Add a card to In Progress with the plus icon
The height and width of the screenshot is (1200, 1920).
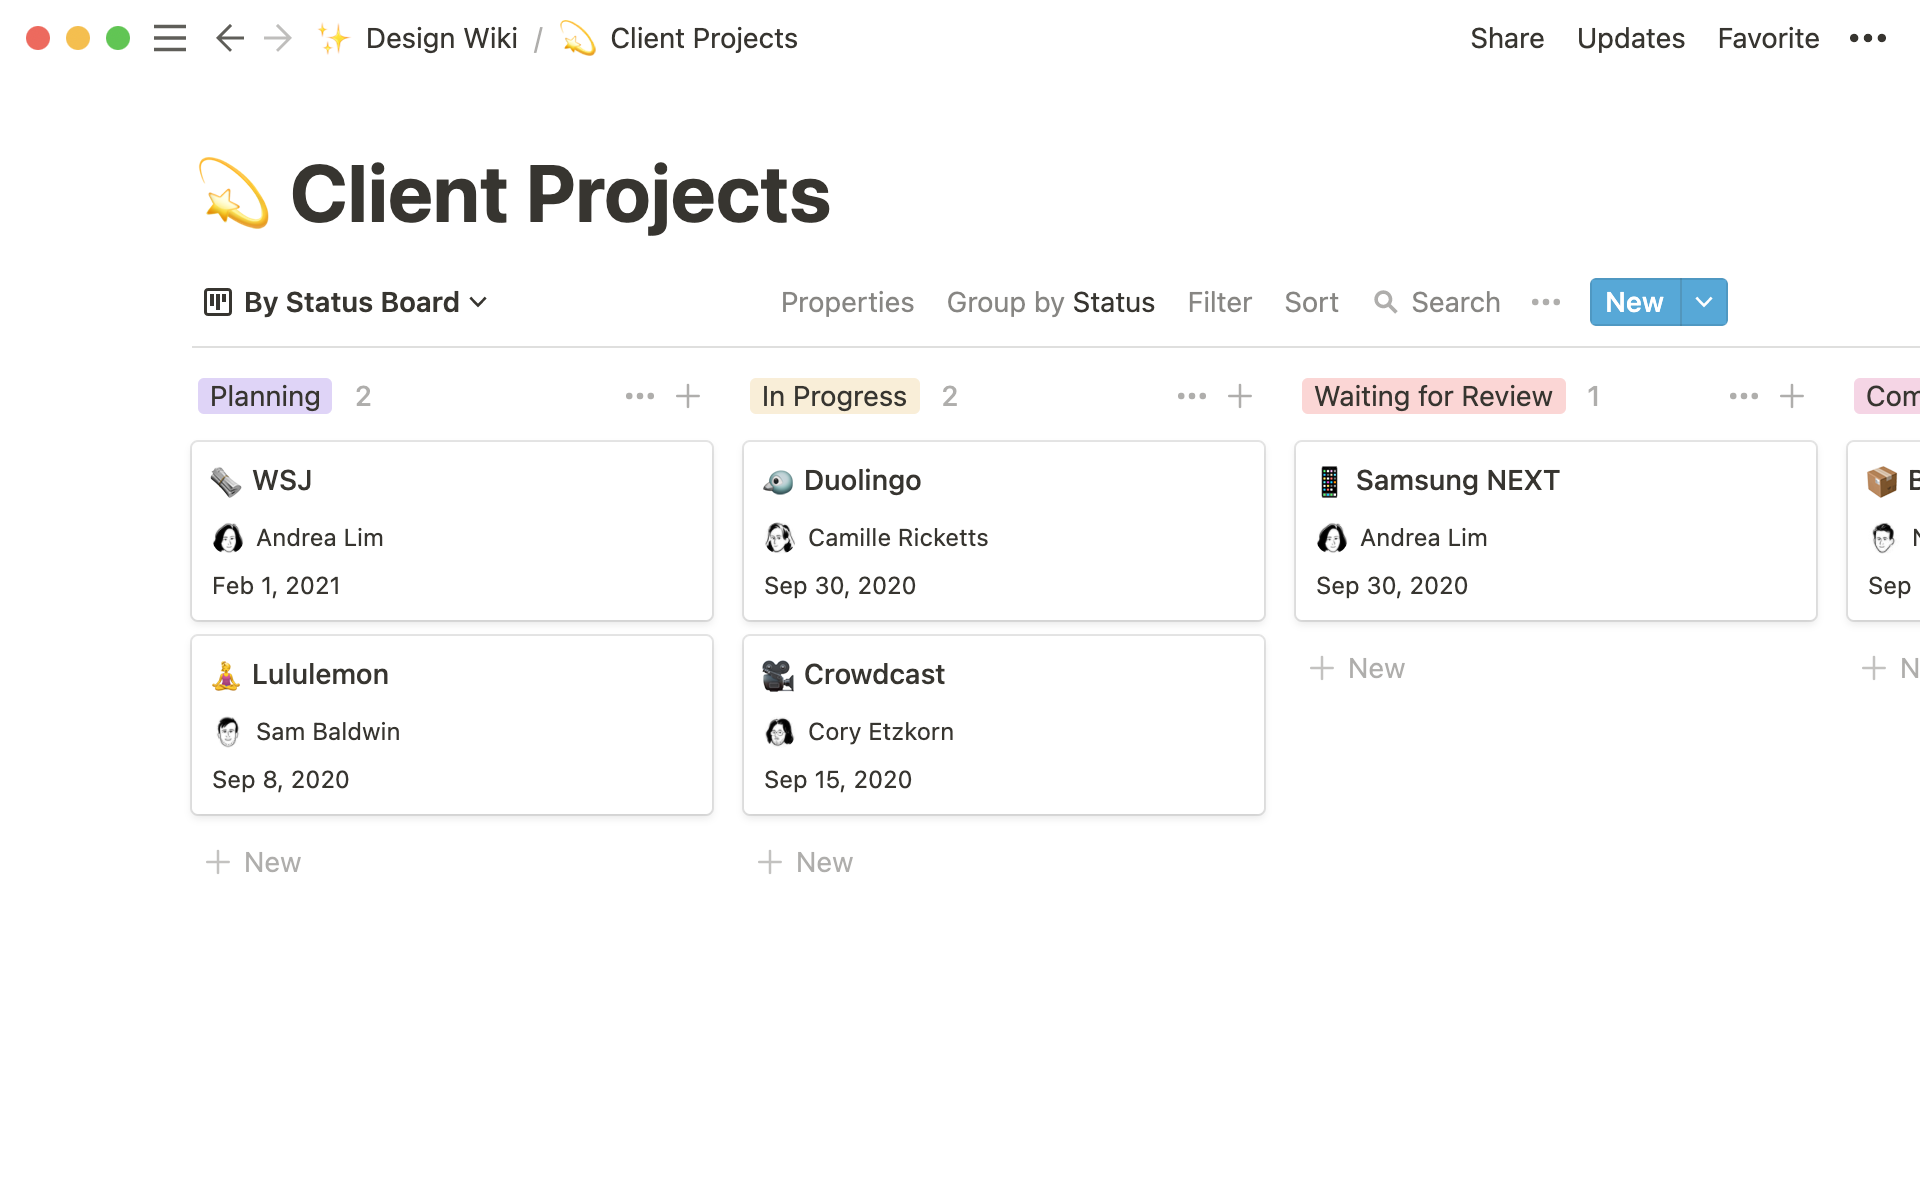[1240, 396]
